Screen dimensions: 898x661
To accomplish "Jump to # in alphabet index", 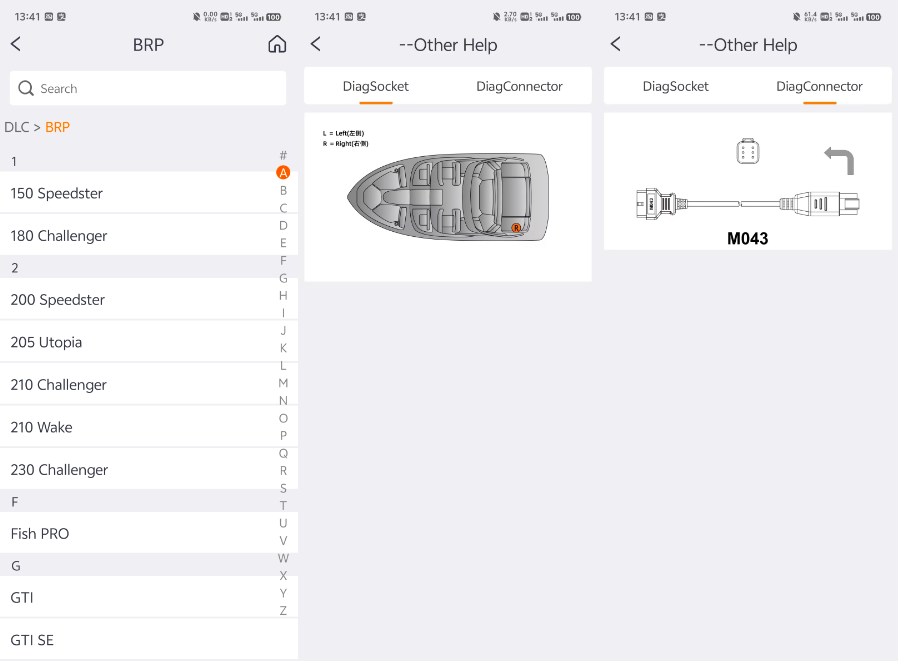I will pos(283,155).
